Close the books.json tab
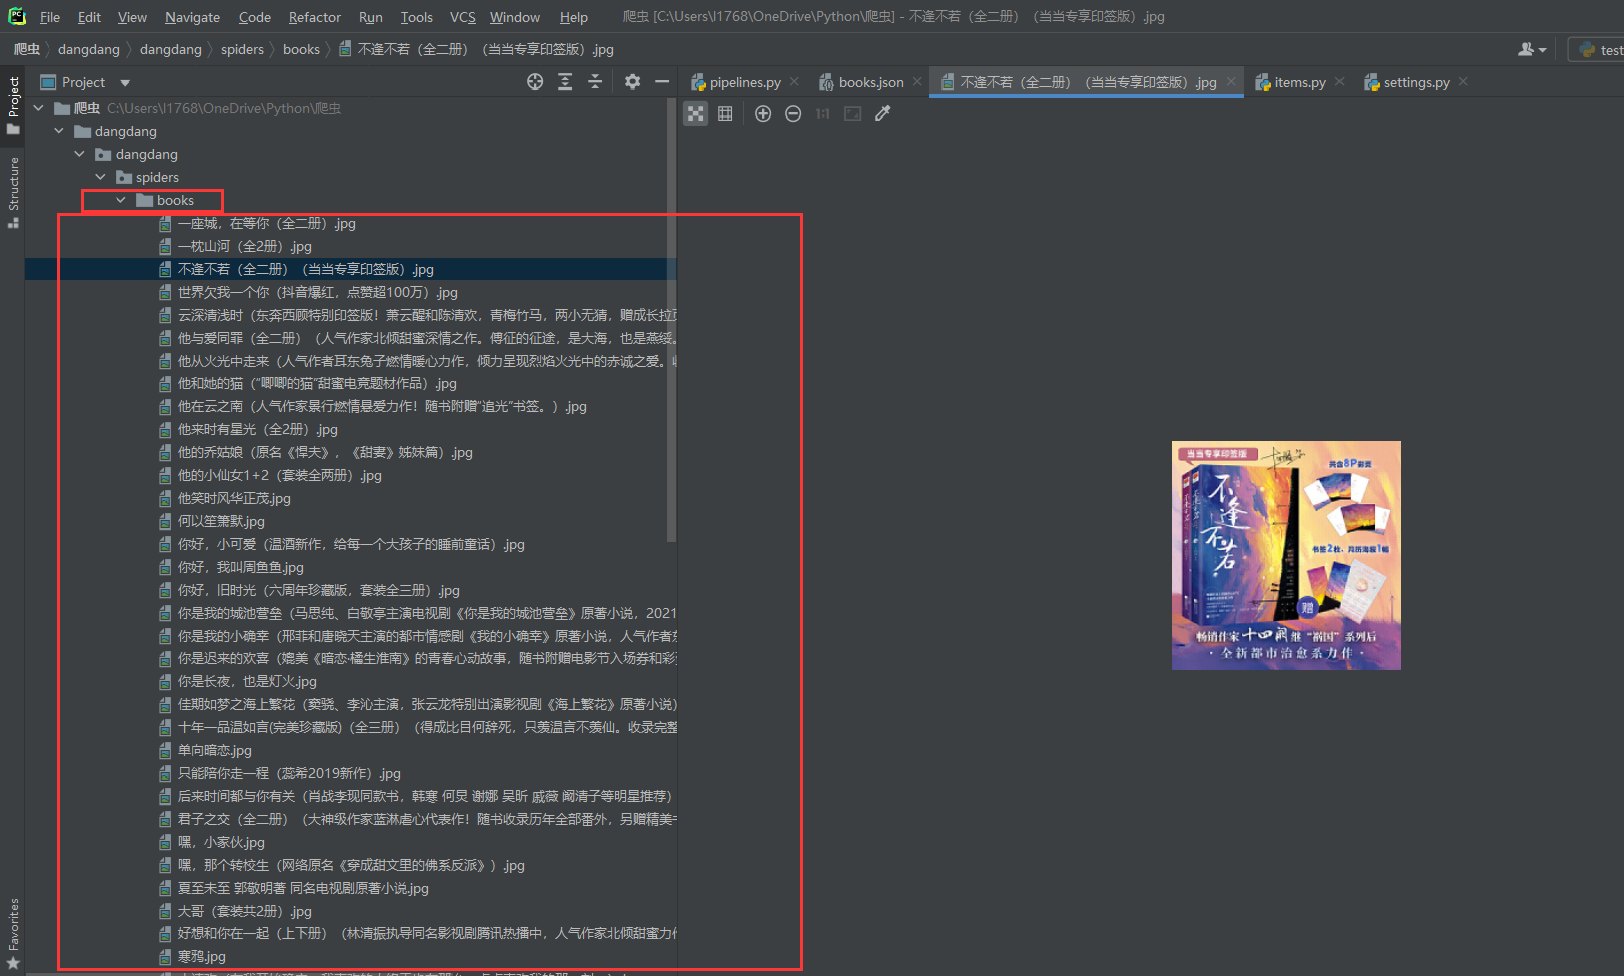This screenshot has height=976, width=1624. [x=917, y=82]
